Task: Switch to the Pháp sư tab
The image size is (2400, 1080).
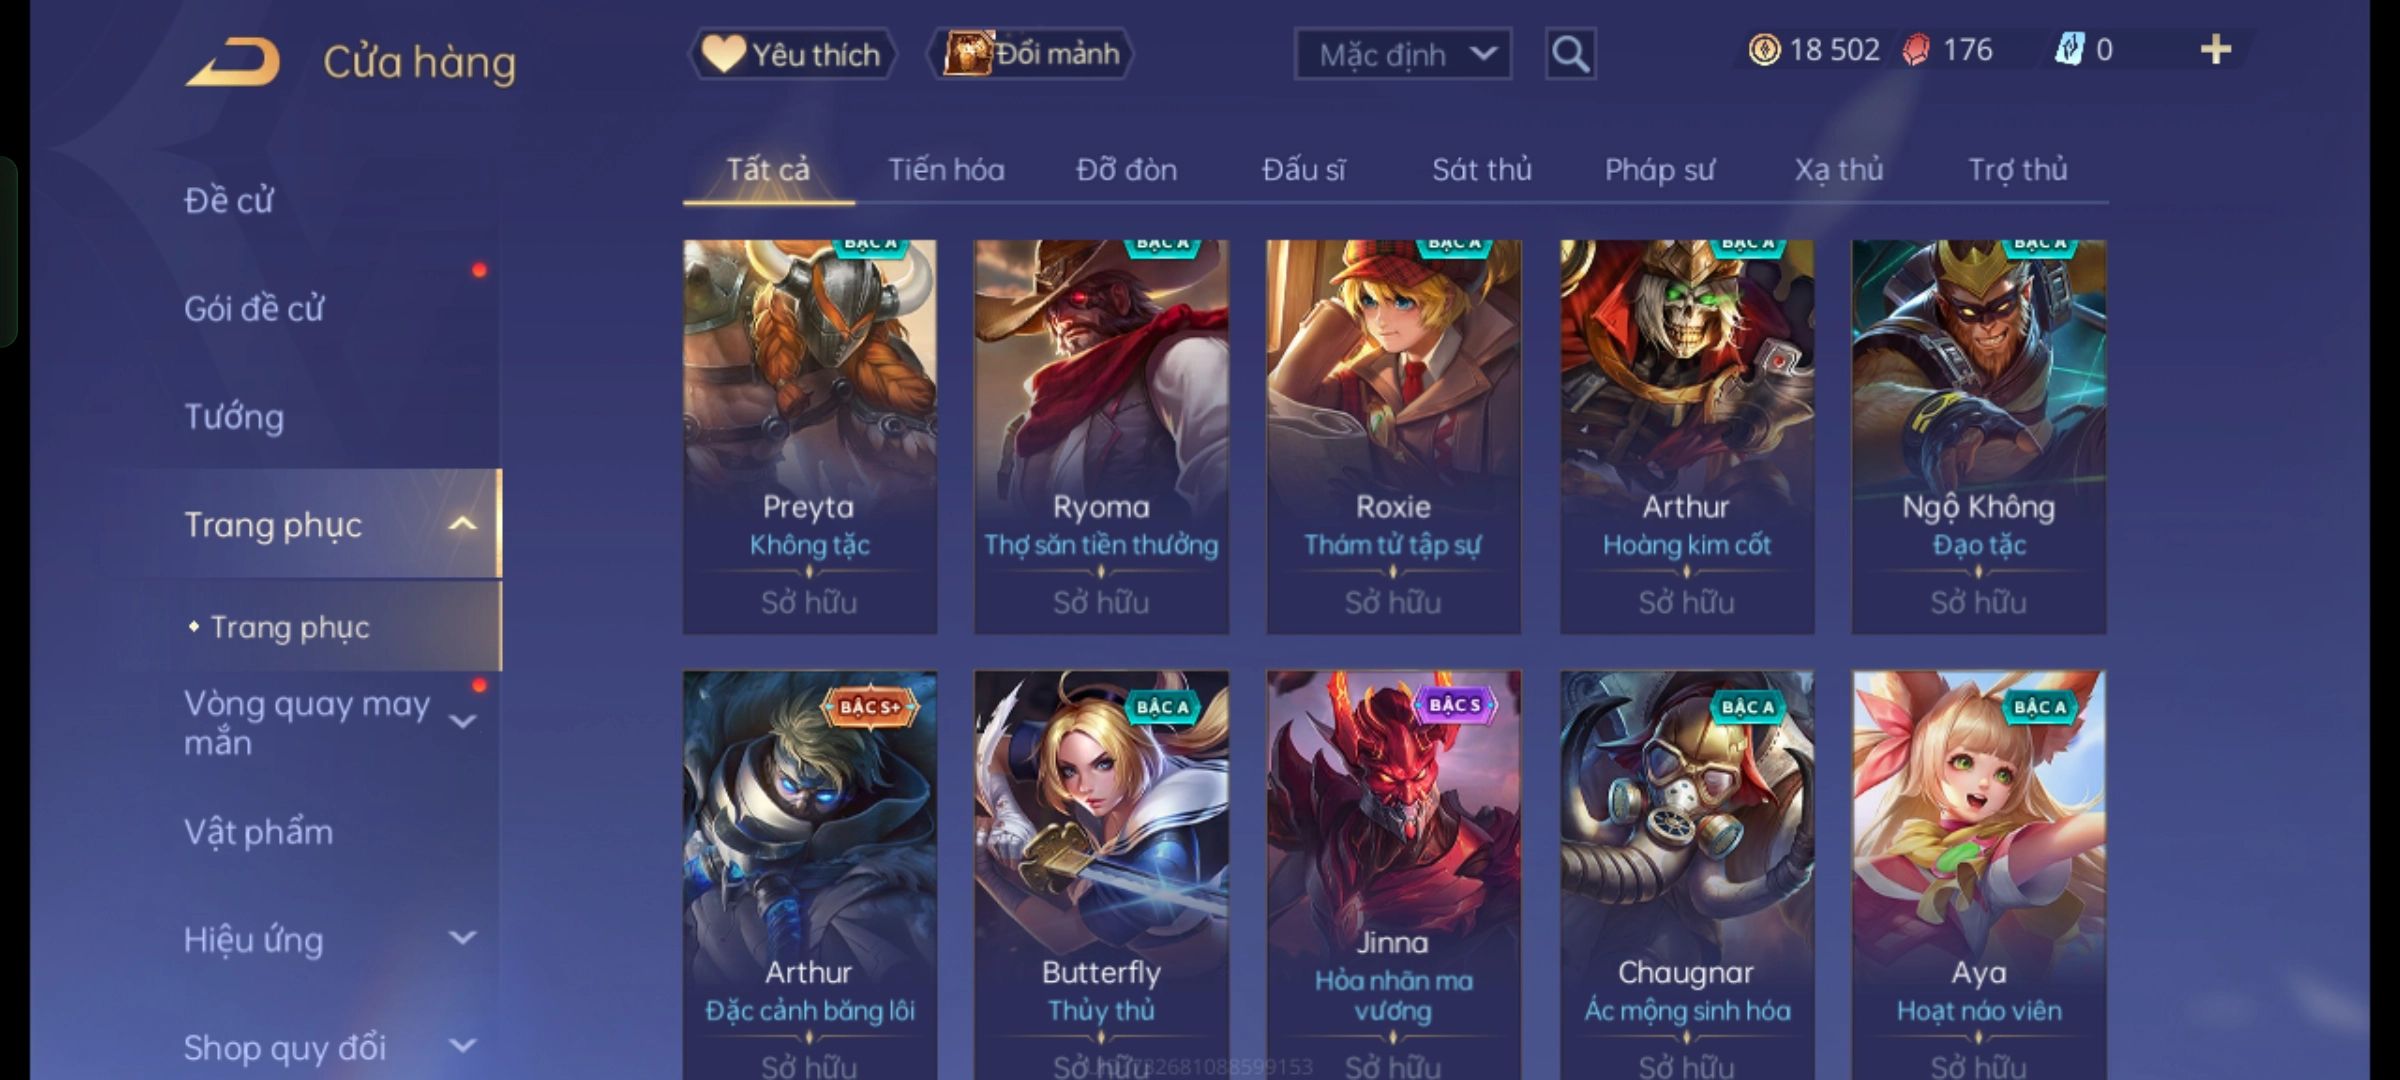Action: [1659, 170]
